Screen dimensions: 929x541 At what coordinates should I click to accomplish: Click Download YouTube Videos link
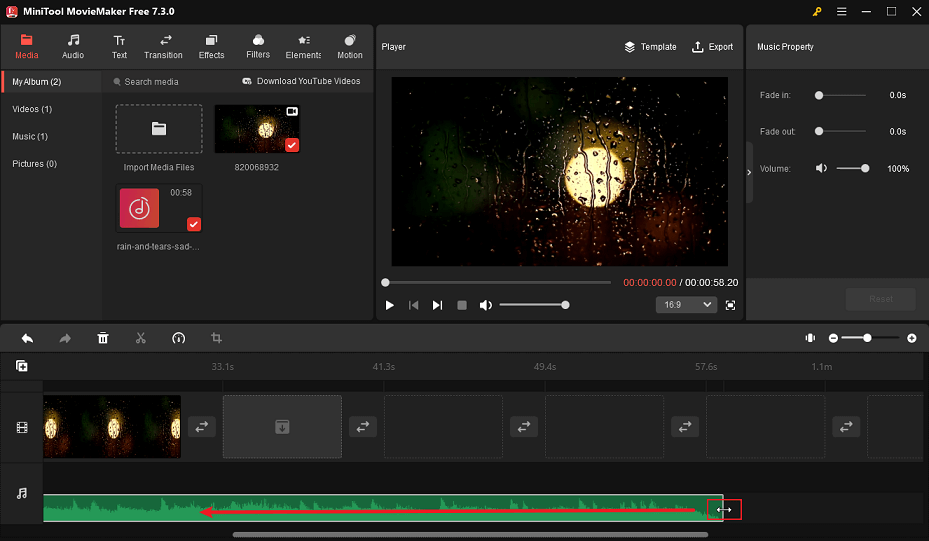click(301, 81)
